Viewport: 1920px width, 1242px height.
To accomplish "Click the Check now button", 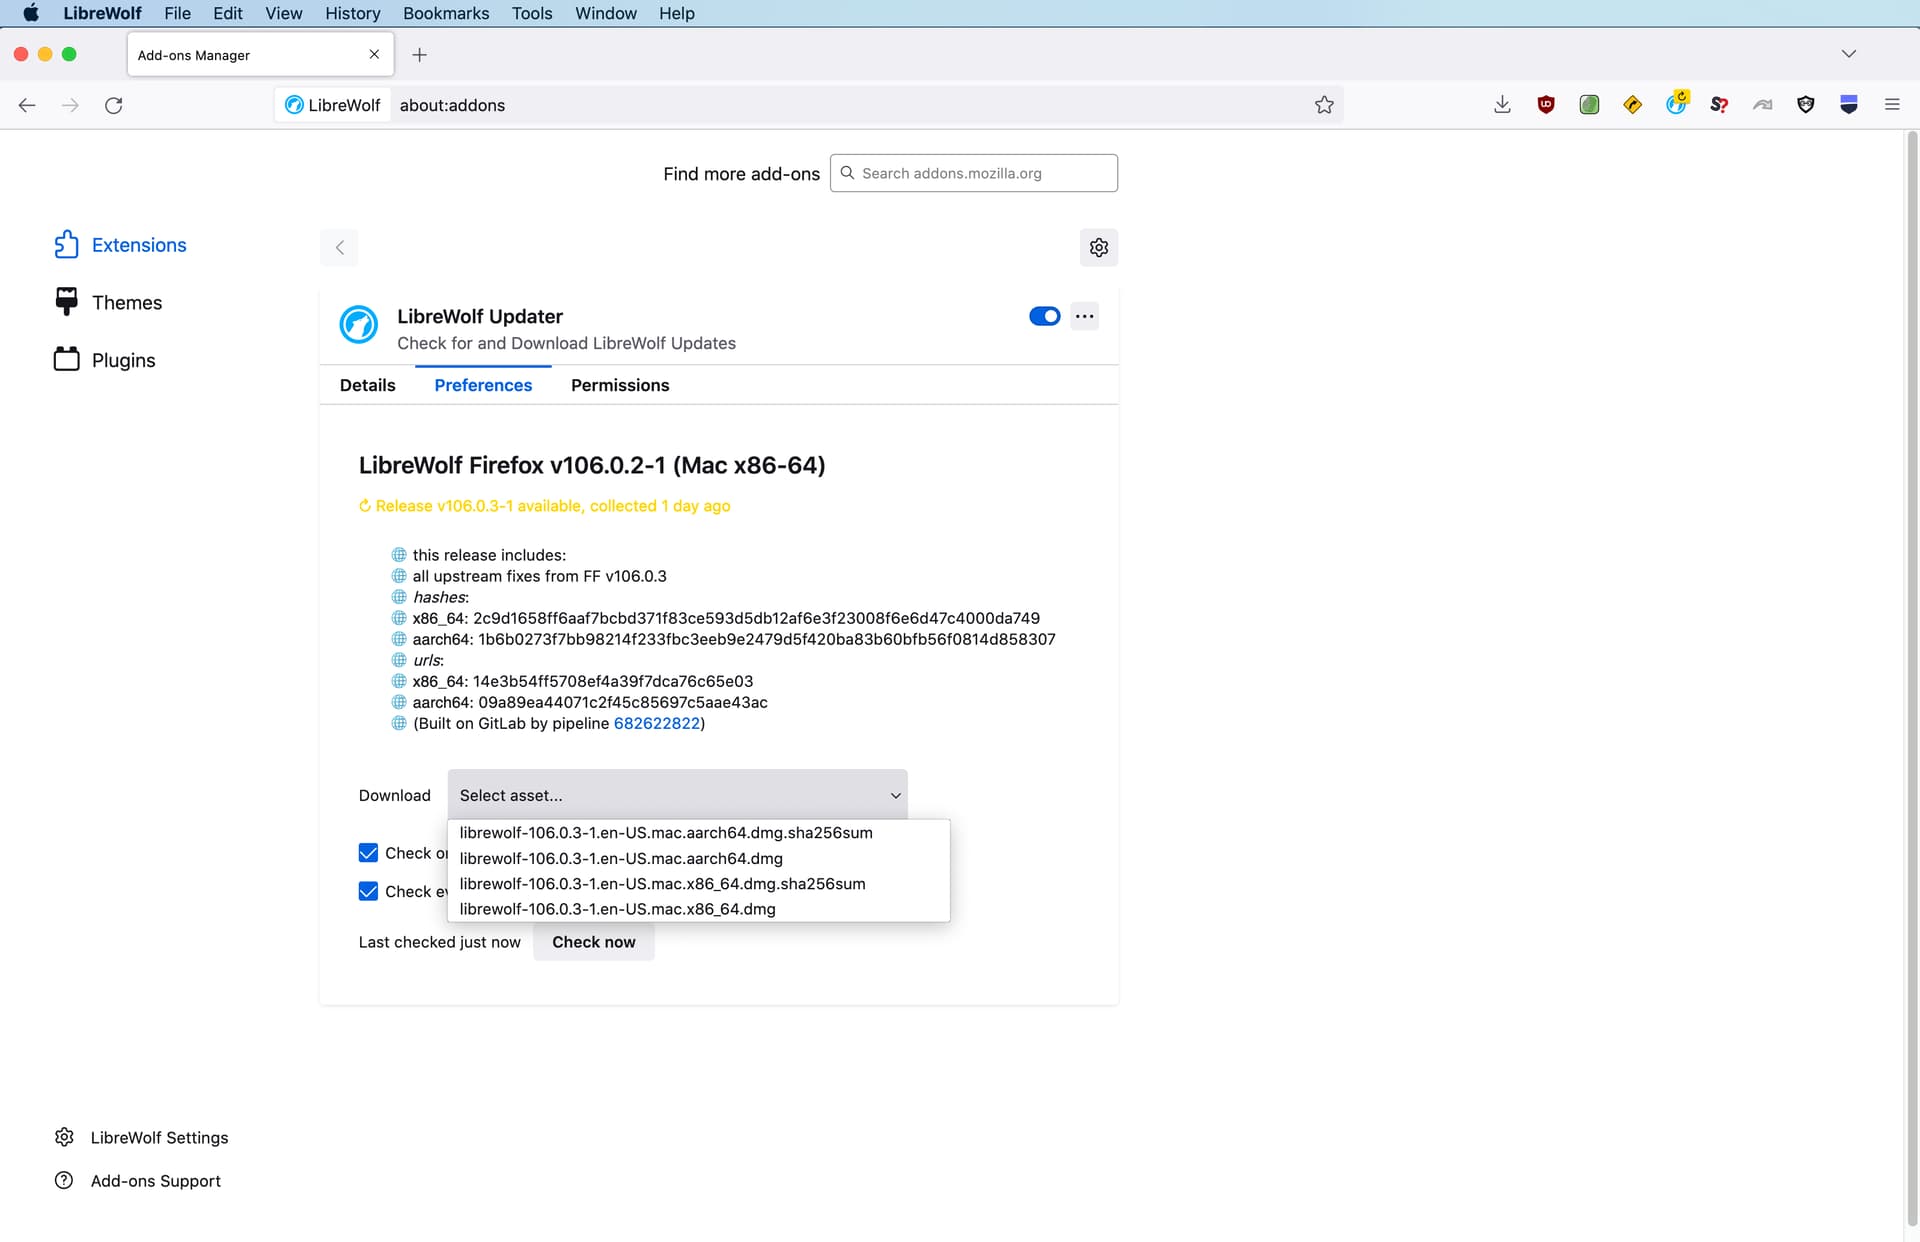I will point(593,942).
